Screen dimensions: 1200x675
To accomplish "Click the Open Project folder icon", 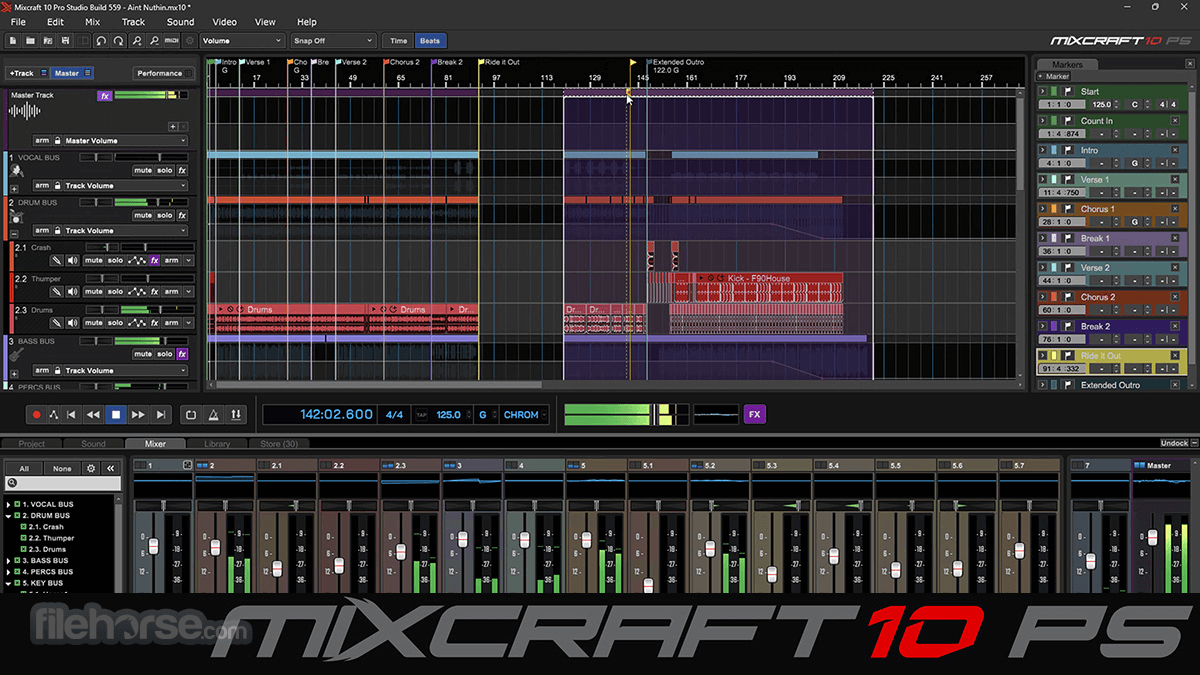I will pyautogui.click(x=30, y=41).
